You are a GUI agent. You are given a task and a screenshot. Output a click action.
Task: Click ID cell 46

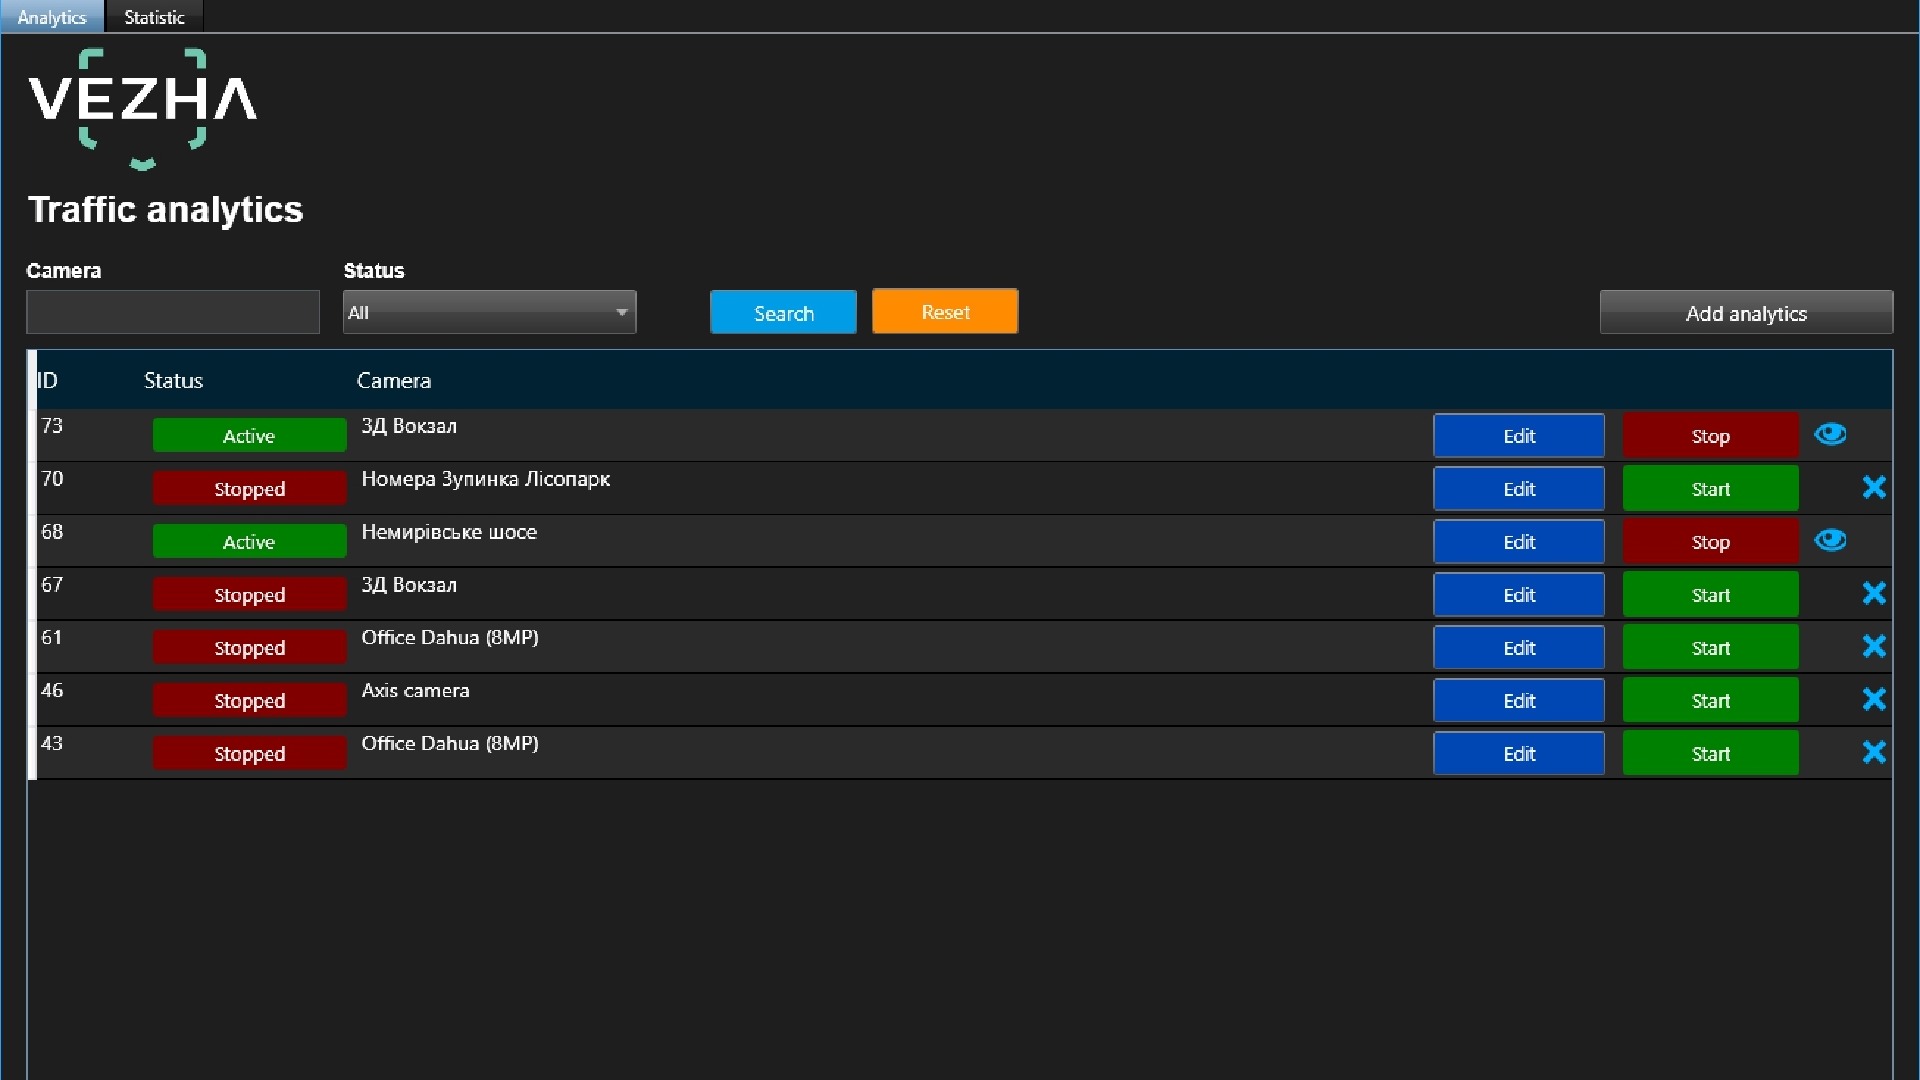[x=52, y=691]
